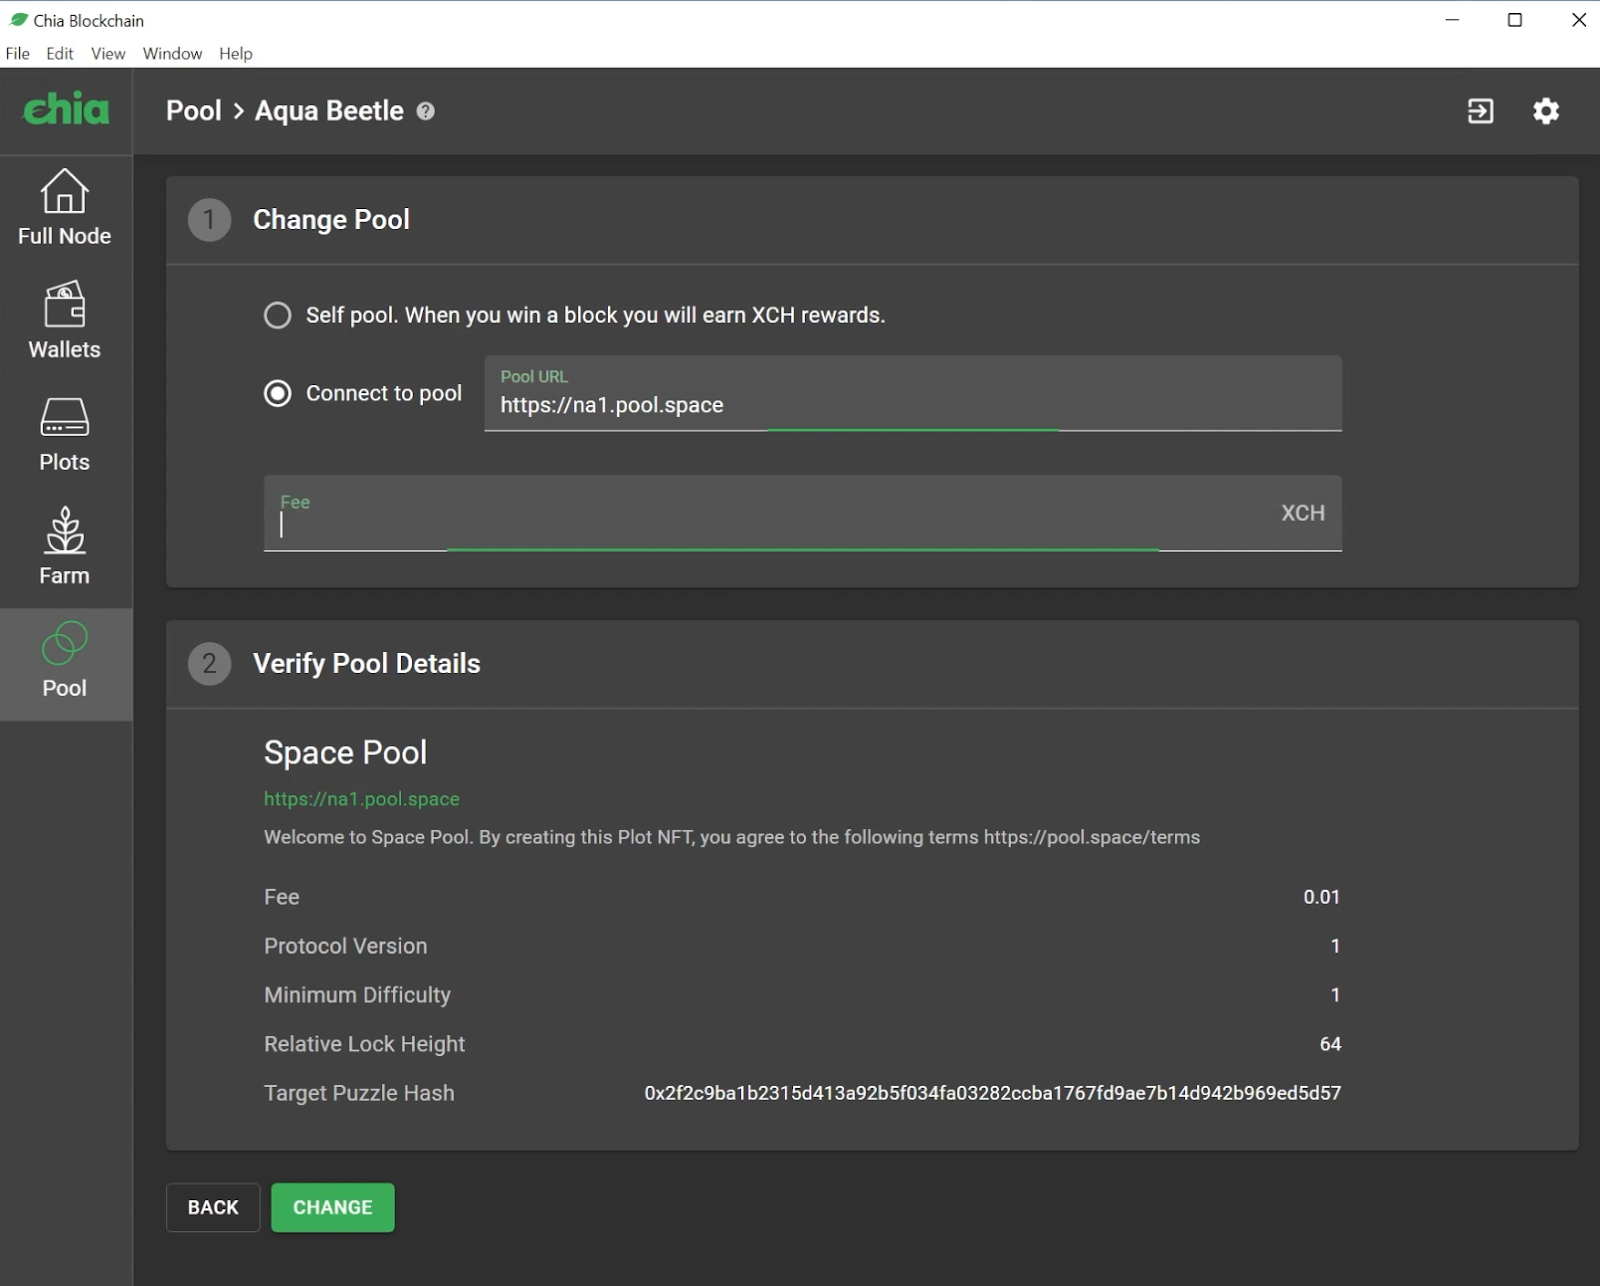
Task: Click the Fee value 0.01
Action: pos(1321,897)
